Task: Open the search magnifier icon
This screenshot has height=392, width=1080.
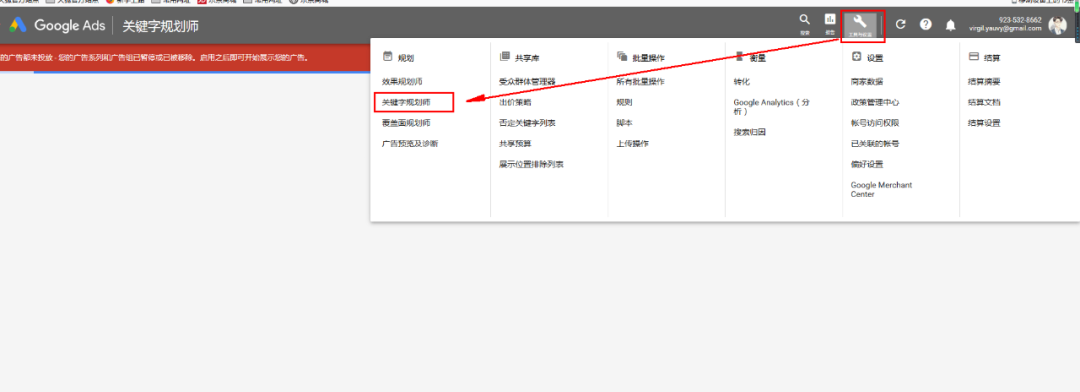Action: [804, 23]
